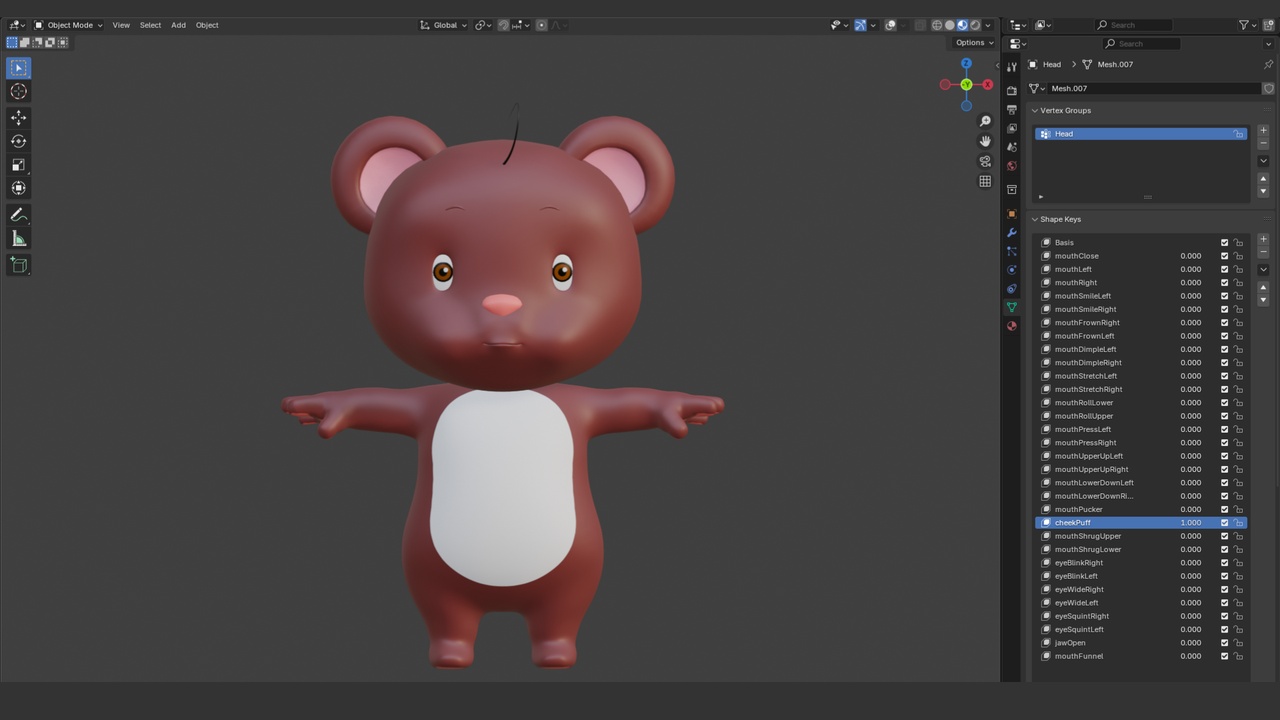Collapse the Shape Keys panel
This screenshot has height=720, width=1280.
[1035, 220]
